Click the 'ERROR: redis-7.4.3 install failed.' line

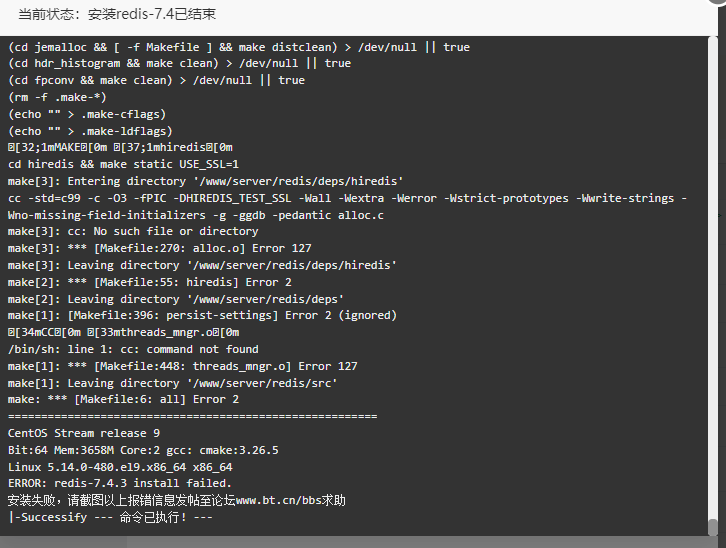[119, 483]
